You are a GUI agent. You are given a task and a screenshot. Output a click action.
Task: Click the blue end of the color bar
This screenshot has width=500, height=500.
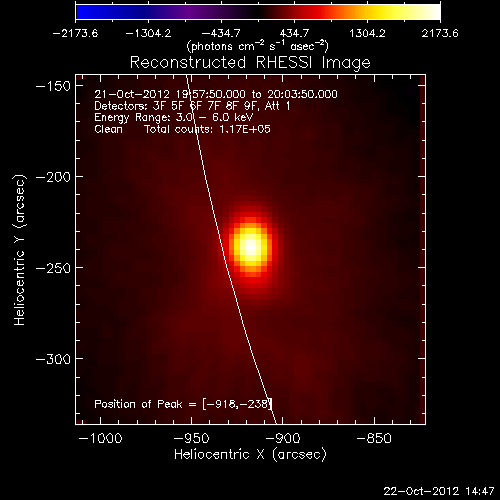tap(83, 12)
